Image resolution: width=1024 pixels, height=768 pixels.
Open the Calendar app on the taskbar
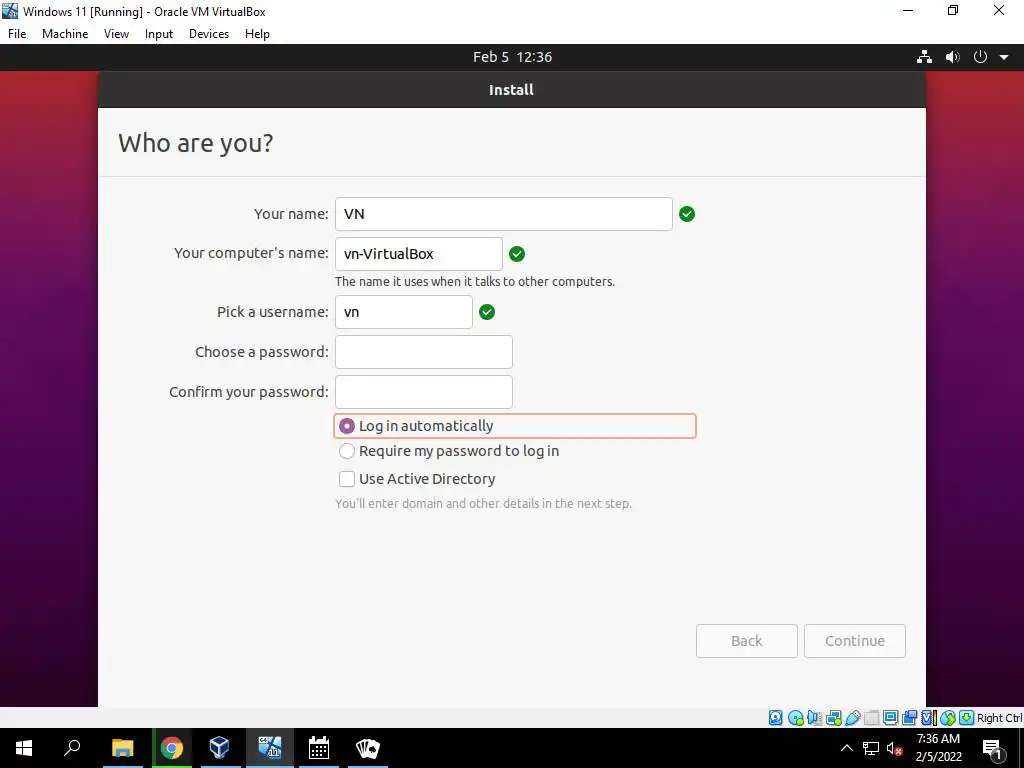[319, 748]
